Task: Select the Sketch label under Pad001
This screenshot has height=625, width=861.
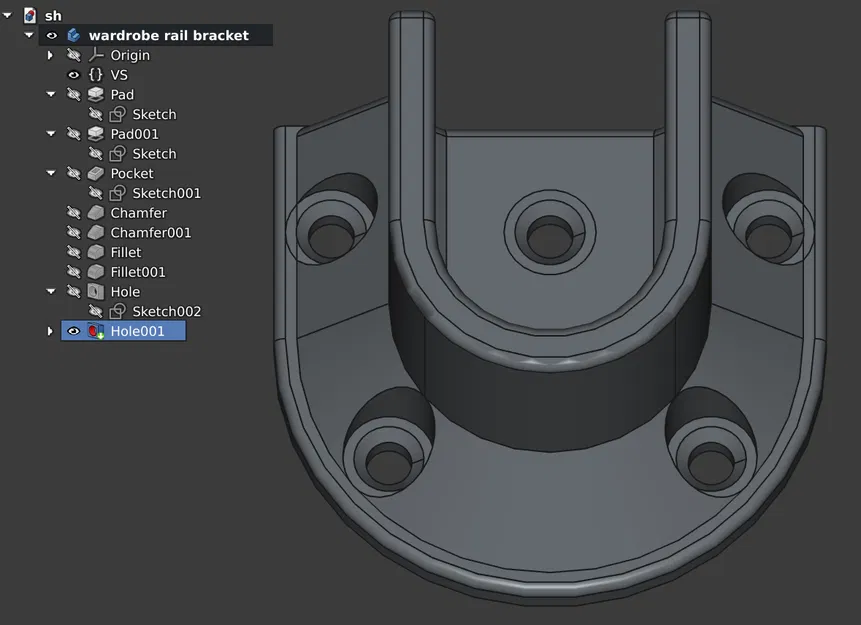Action: tap(154, 154)
